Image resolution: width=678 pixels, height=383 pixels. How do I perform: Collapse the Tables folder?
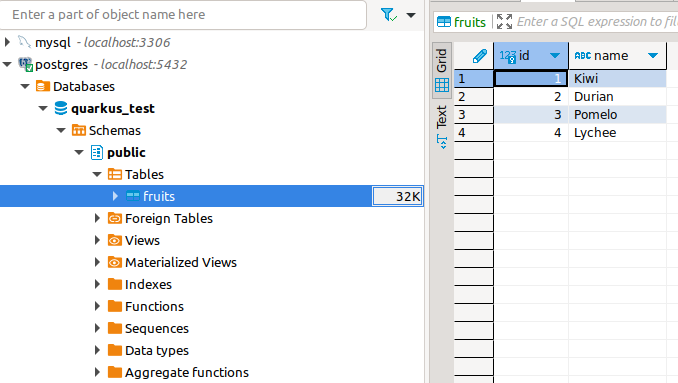pos(97,174)
